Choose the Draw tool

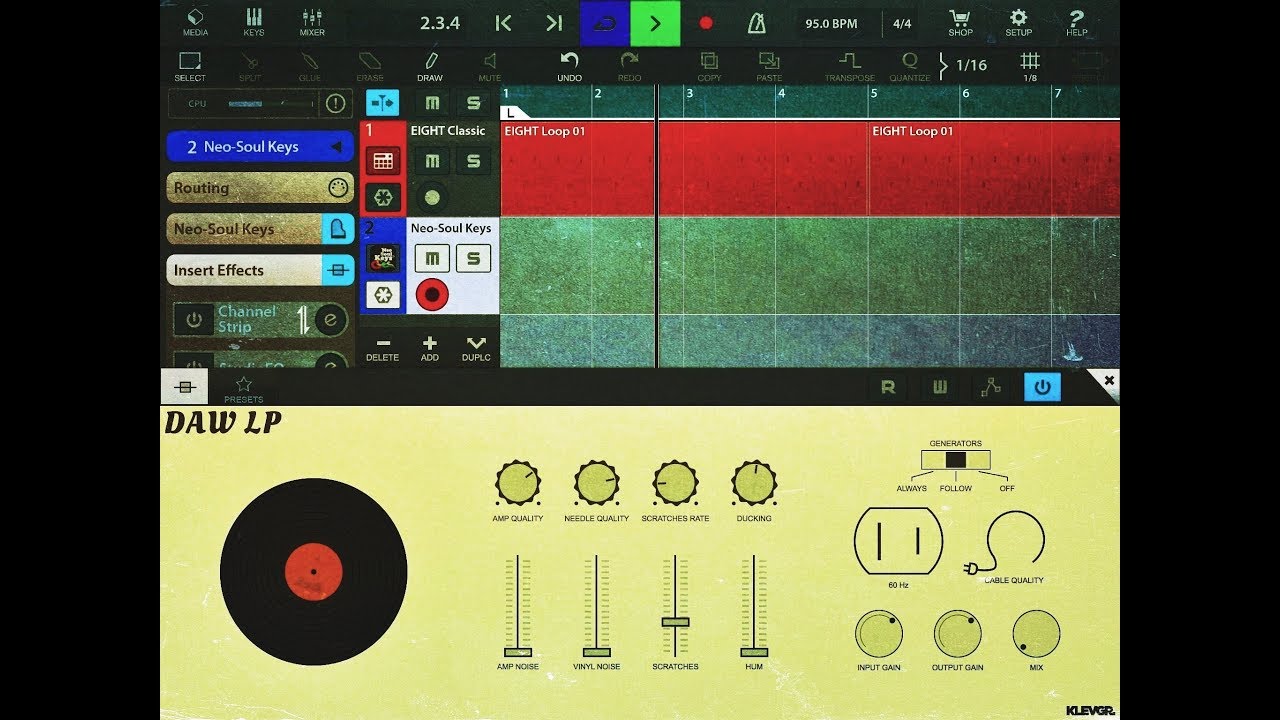point(430,66)
